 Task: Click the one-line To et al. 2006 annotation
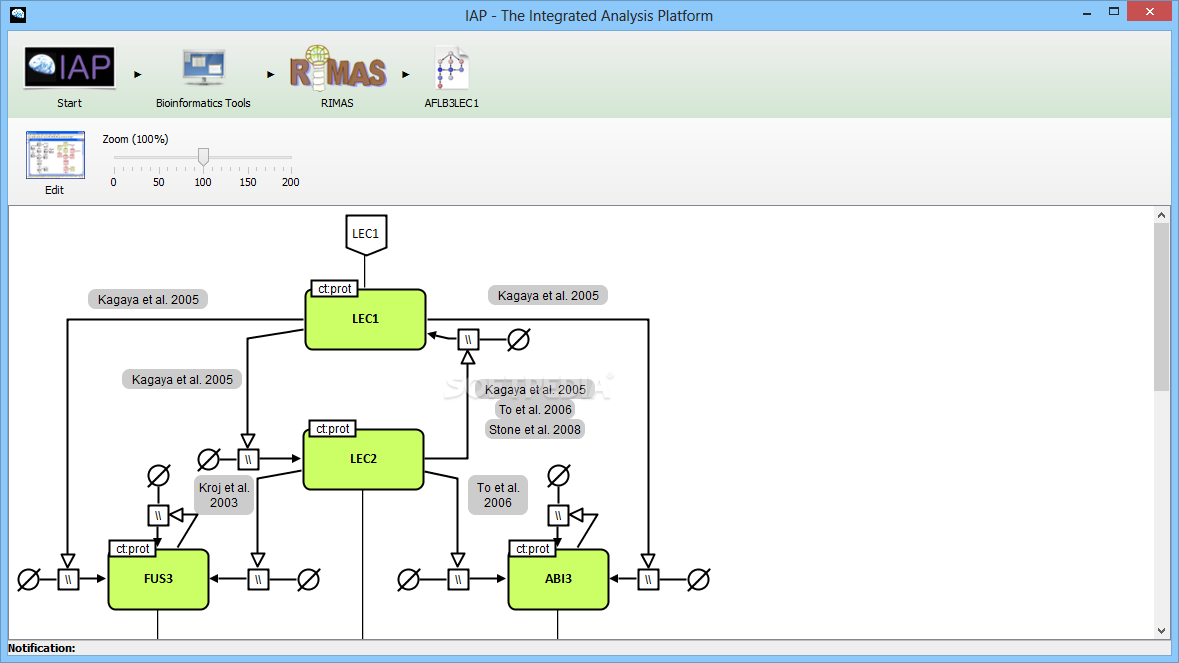coord(535,410)
